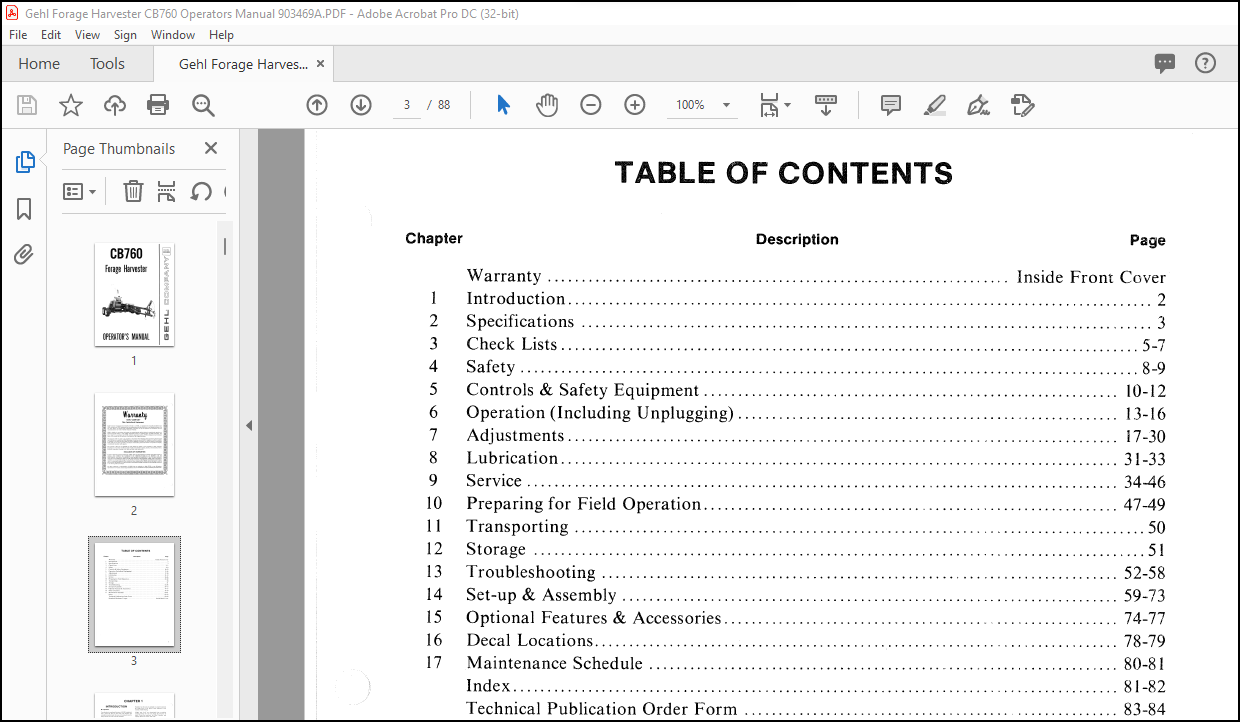1240x722 pixels.
Task: Open the Sign menu
Action: (x=125, y=34)
